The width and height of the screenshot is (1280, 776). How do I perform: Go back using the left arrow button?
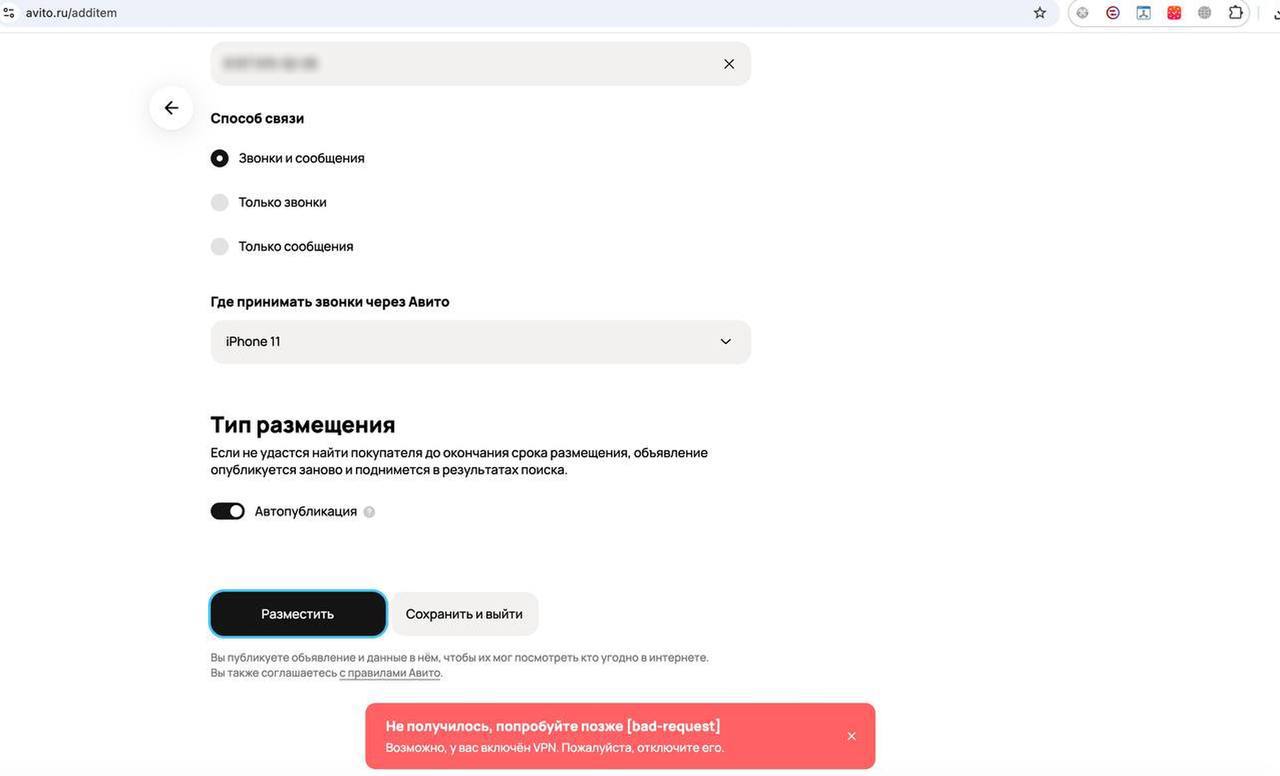click(171, 108)
